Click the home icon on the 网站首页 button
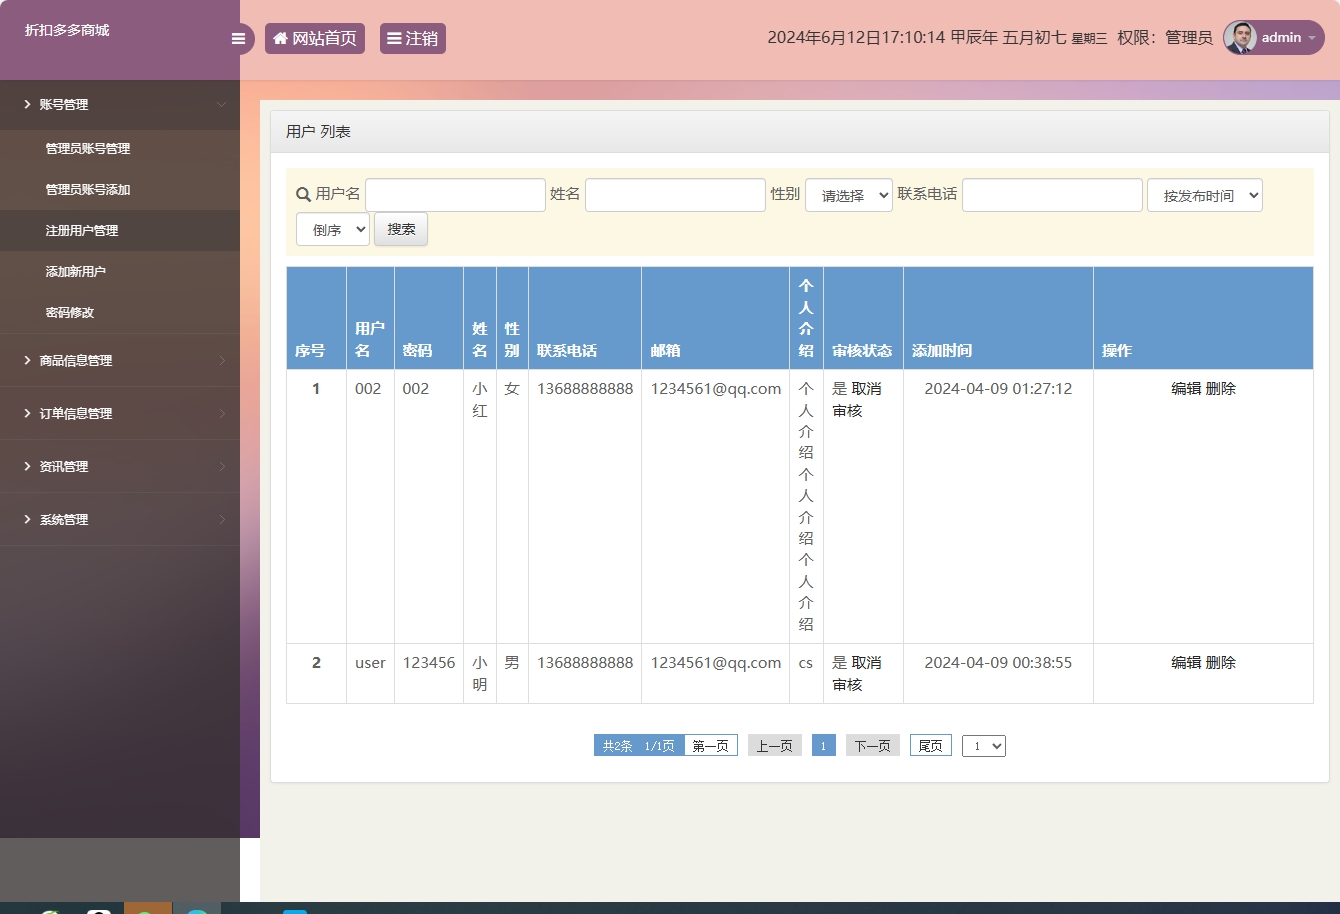The image size is (1340, 914). pos(279,37)
